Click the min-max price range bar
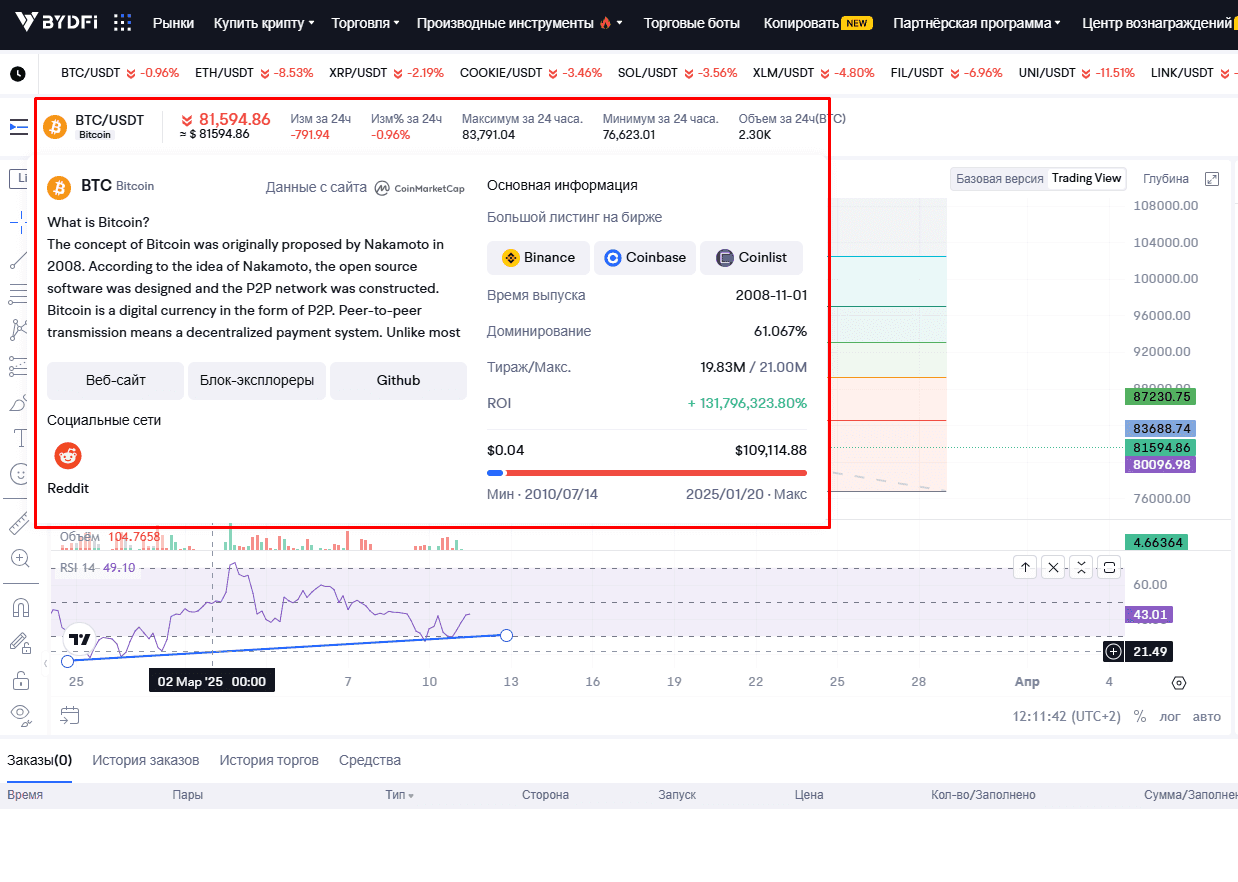 (x=647, y=473)
